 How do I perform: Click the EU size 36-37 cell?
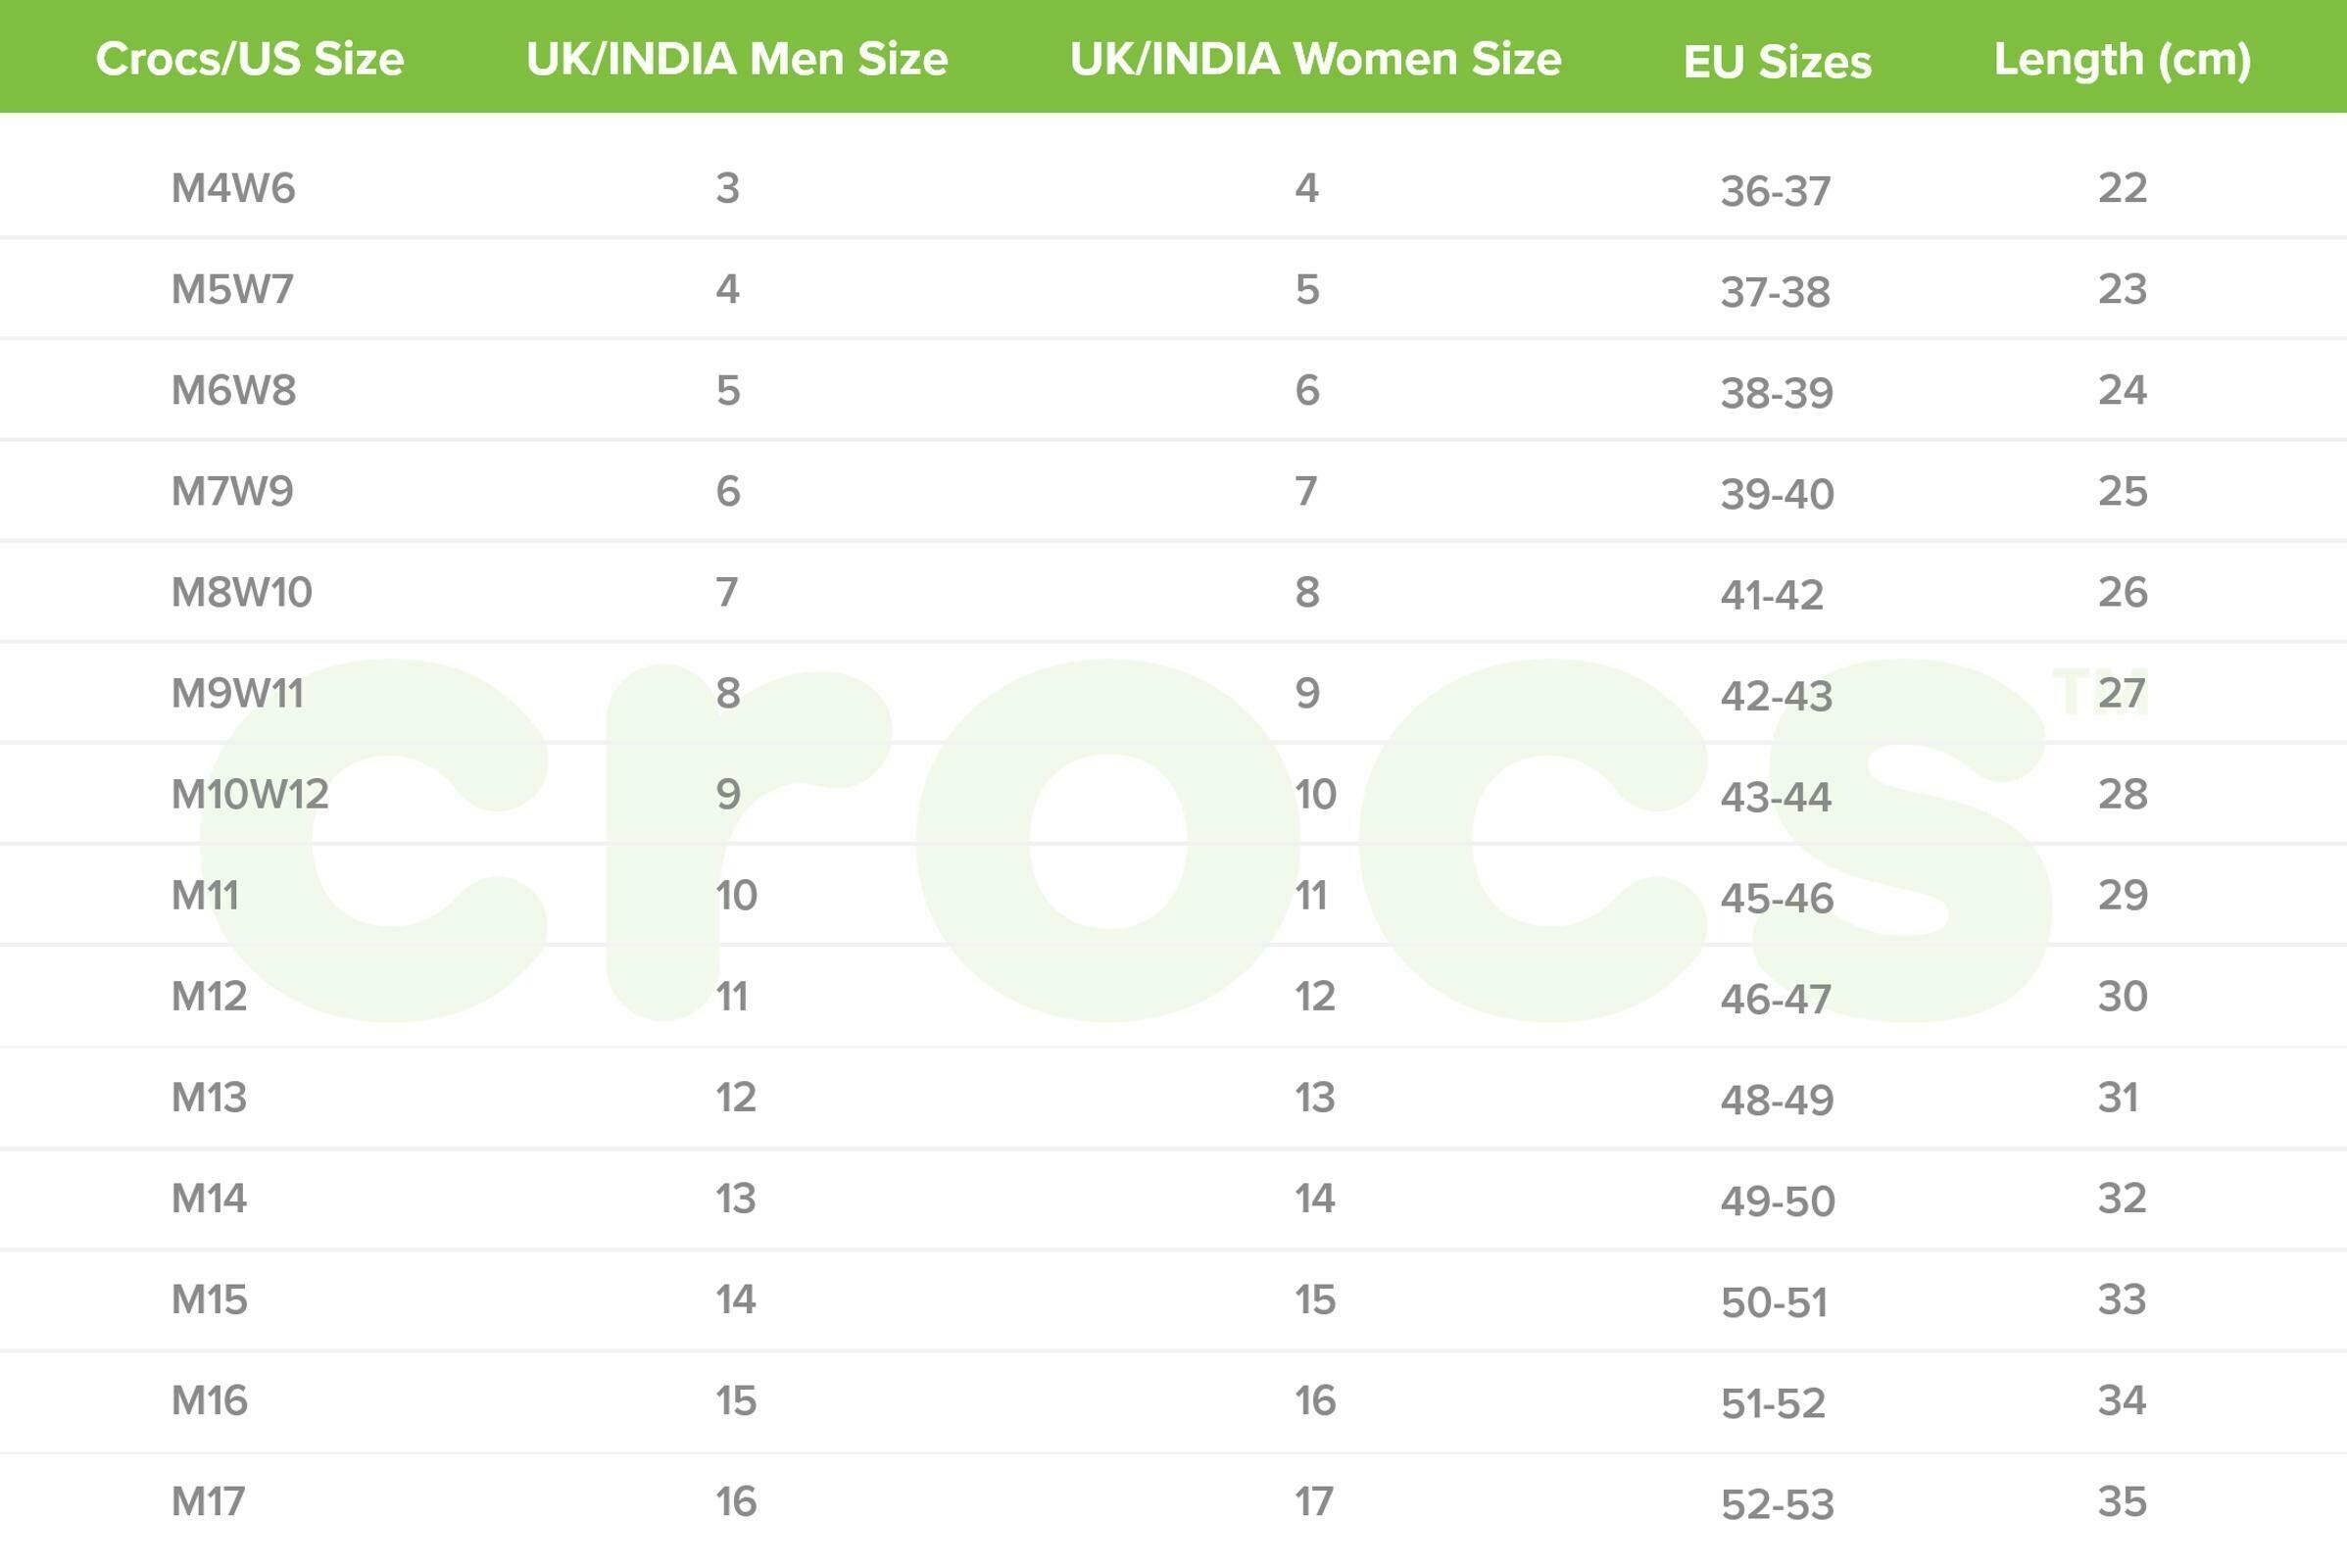coord(1775,191)
